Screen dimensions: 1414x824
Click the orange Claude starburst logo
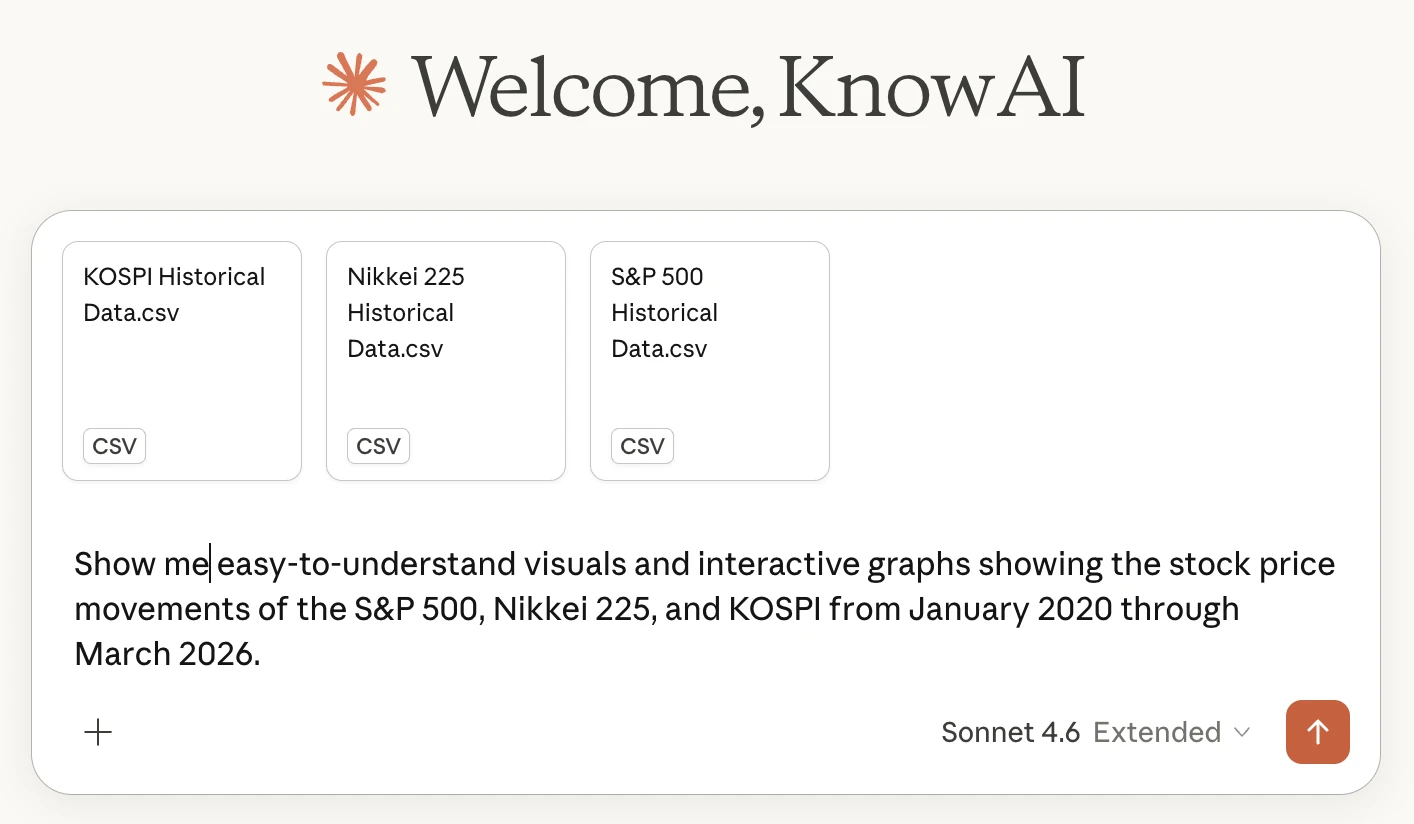354,83
